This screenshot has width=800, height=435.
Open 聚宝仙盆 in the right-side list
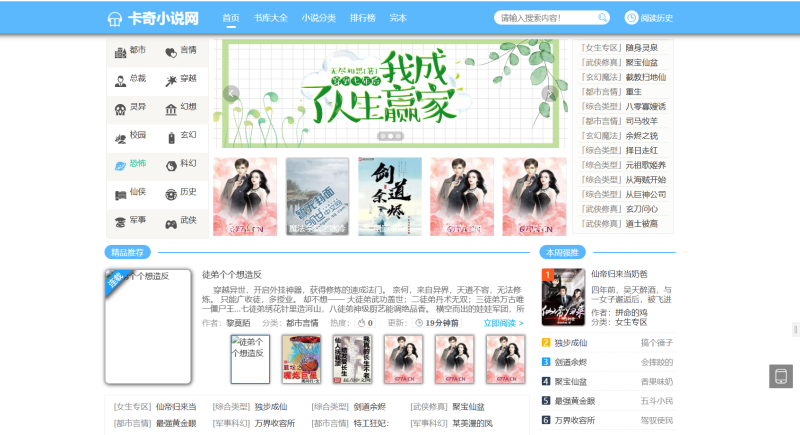click(x=641, y=63)
